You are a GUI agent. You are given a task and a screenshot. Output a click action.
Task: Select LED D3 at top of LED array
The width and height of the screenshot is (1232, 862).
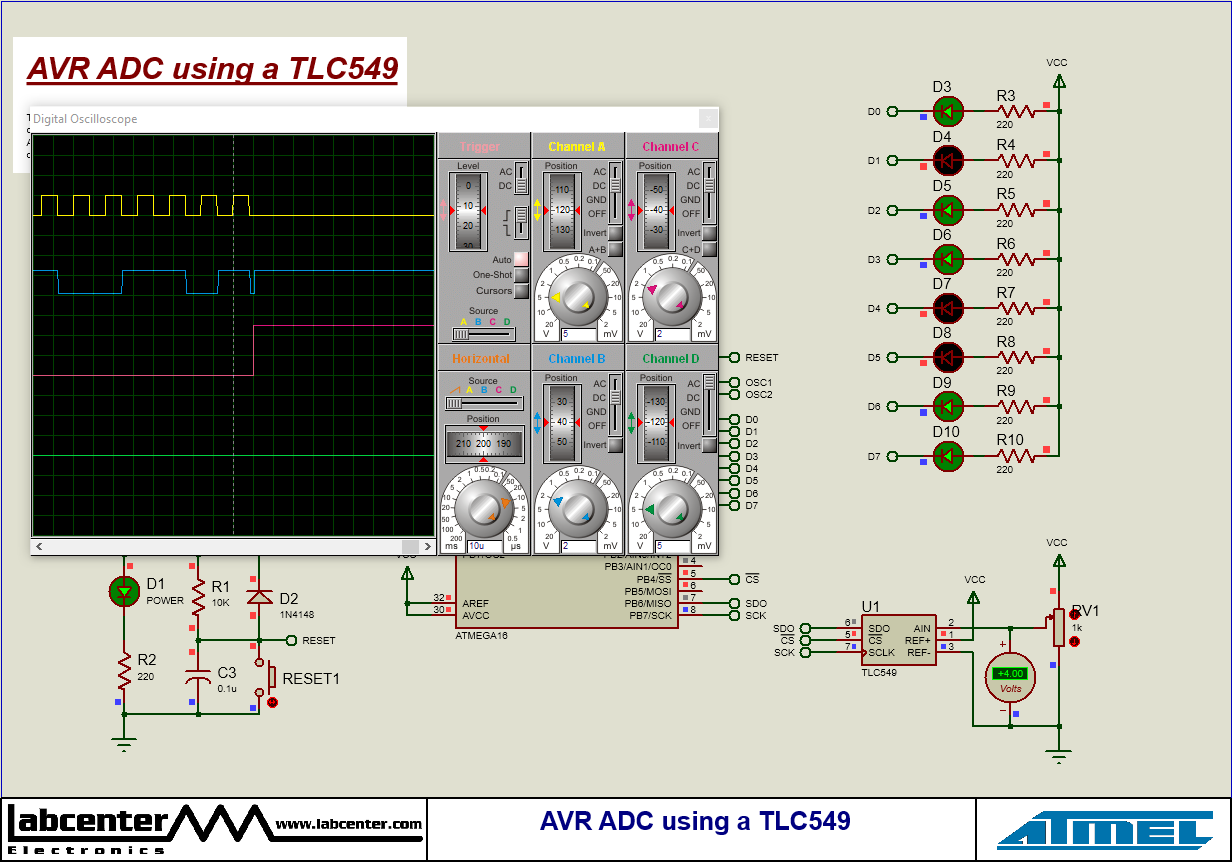click(x=948, y=111)
